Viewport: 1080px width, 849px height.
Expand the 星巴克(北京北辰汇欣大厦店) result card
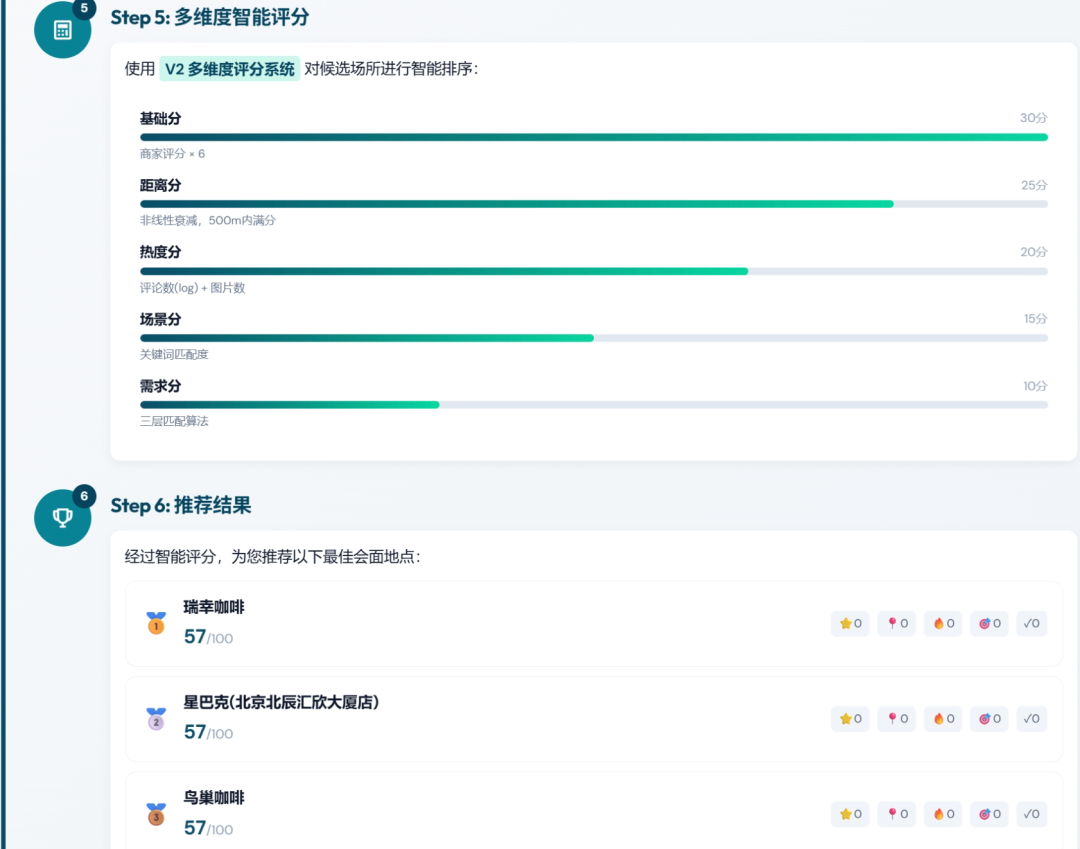pos(500,718)
